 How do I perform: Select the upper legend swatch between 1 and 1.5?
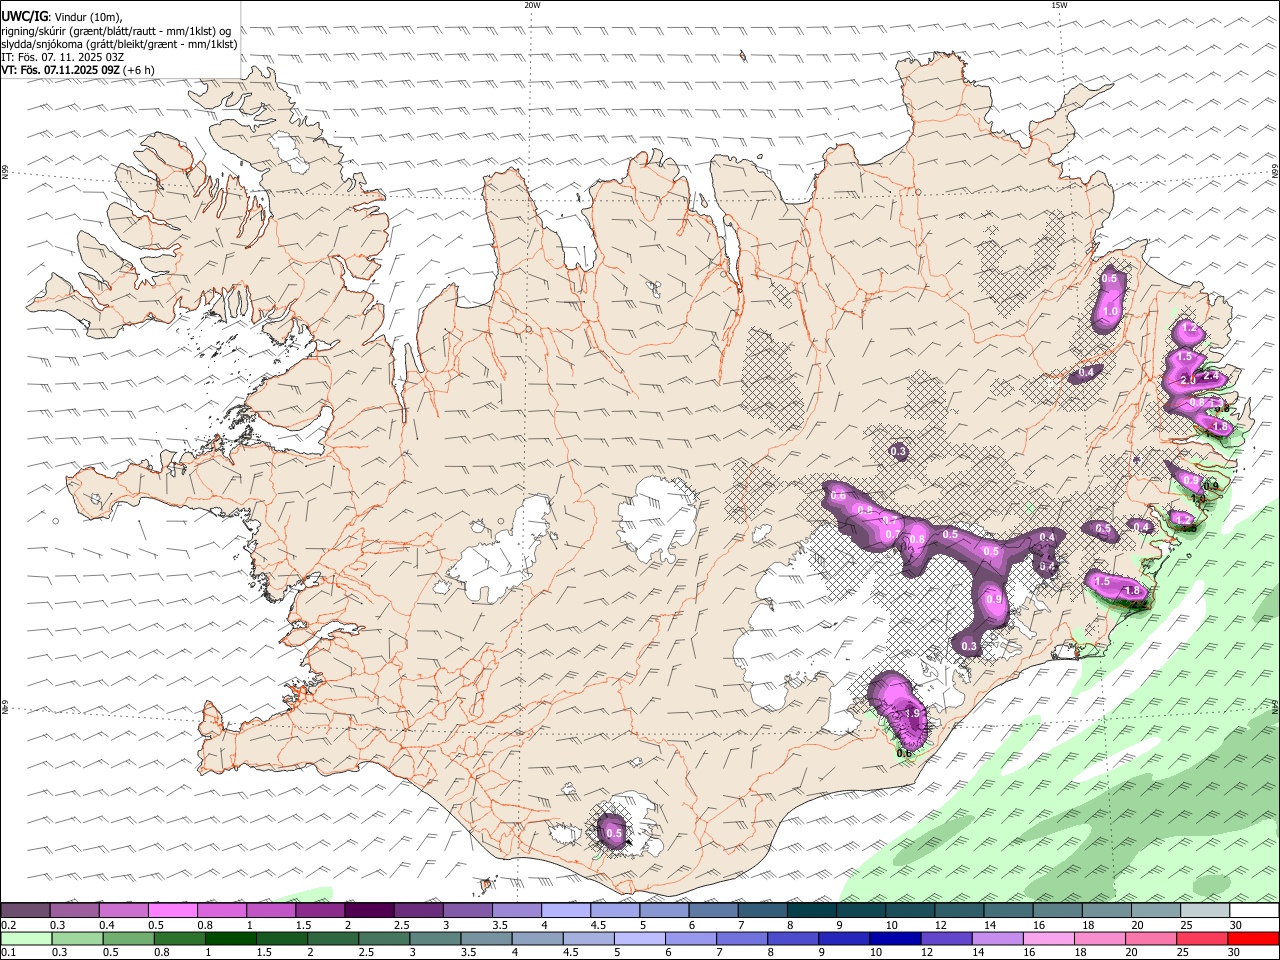[x=270, y=911]
